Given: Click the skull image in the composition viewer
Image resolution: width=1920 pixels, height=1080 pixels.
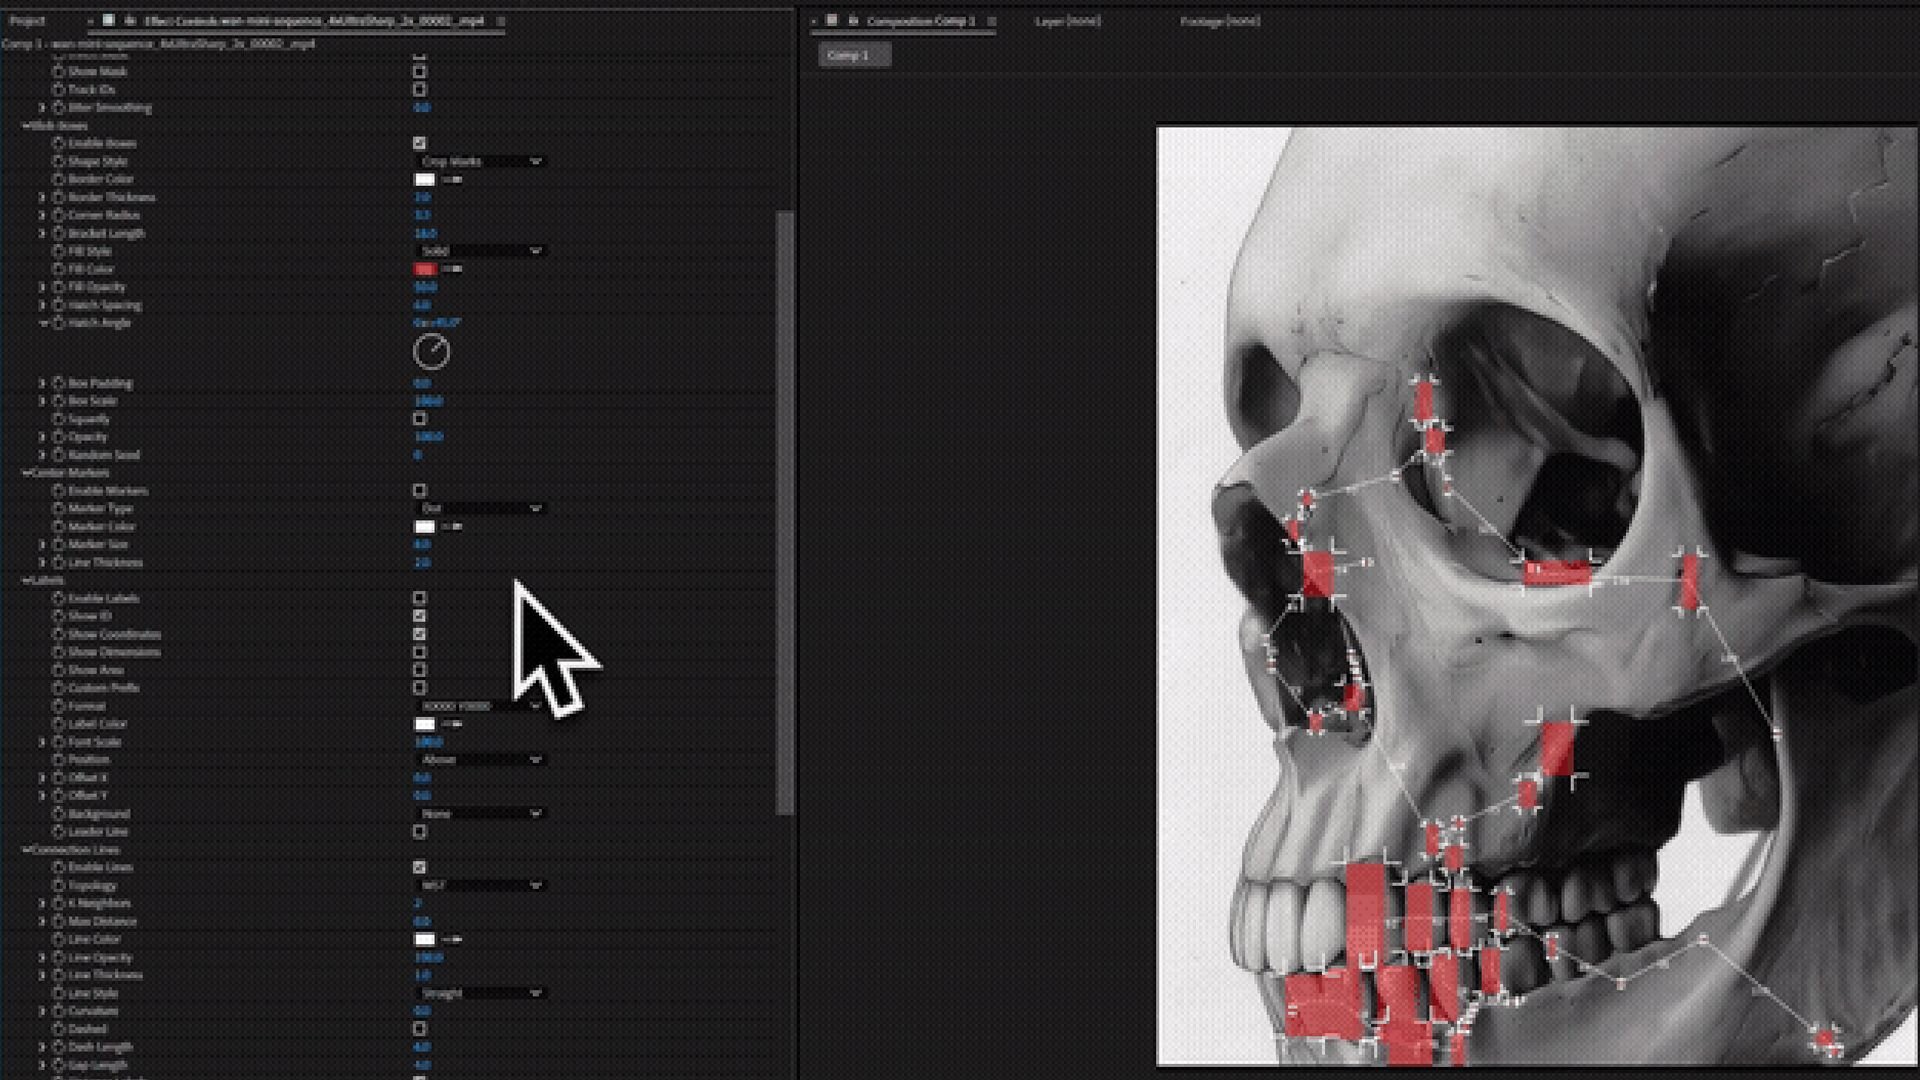Looking at the screenshot, I should coord(1537,596).
